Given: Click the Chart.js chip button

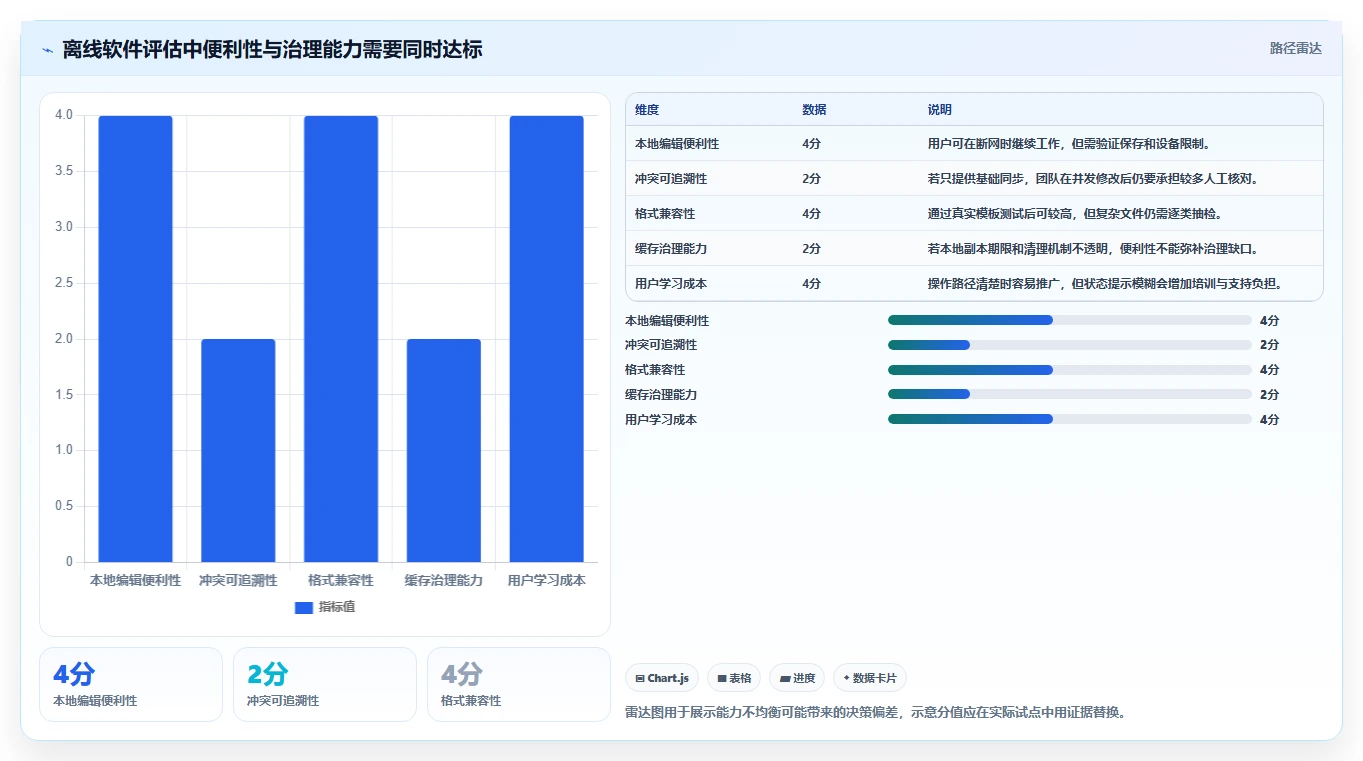Looking at the screenshot, I should coord(662,678).
